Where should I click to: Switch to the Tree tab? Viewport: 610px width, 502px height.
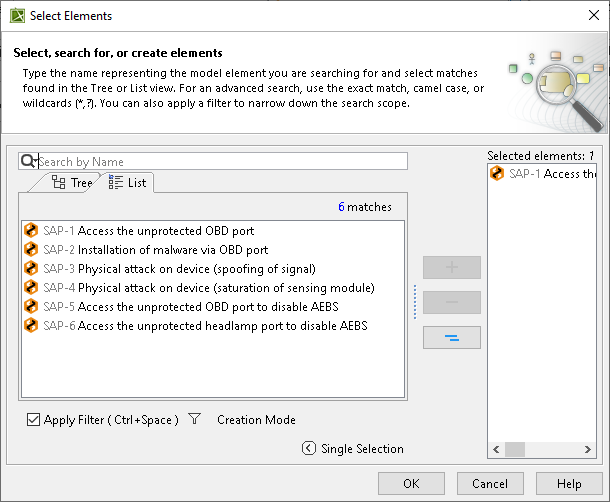point(72,183)
